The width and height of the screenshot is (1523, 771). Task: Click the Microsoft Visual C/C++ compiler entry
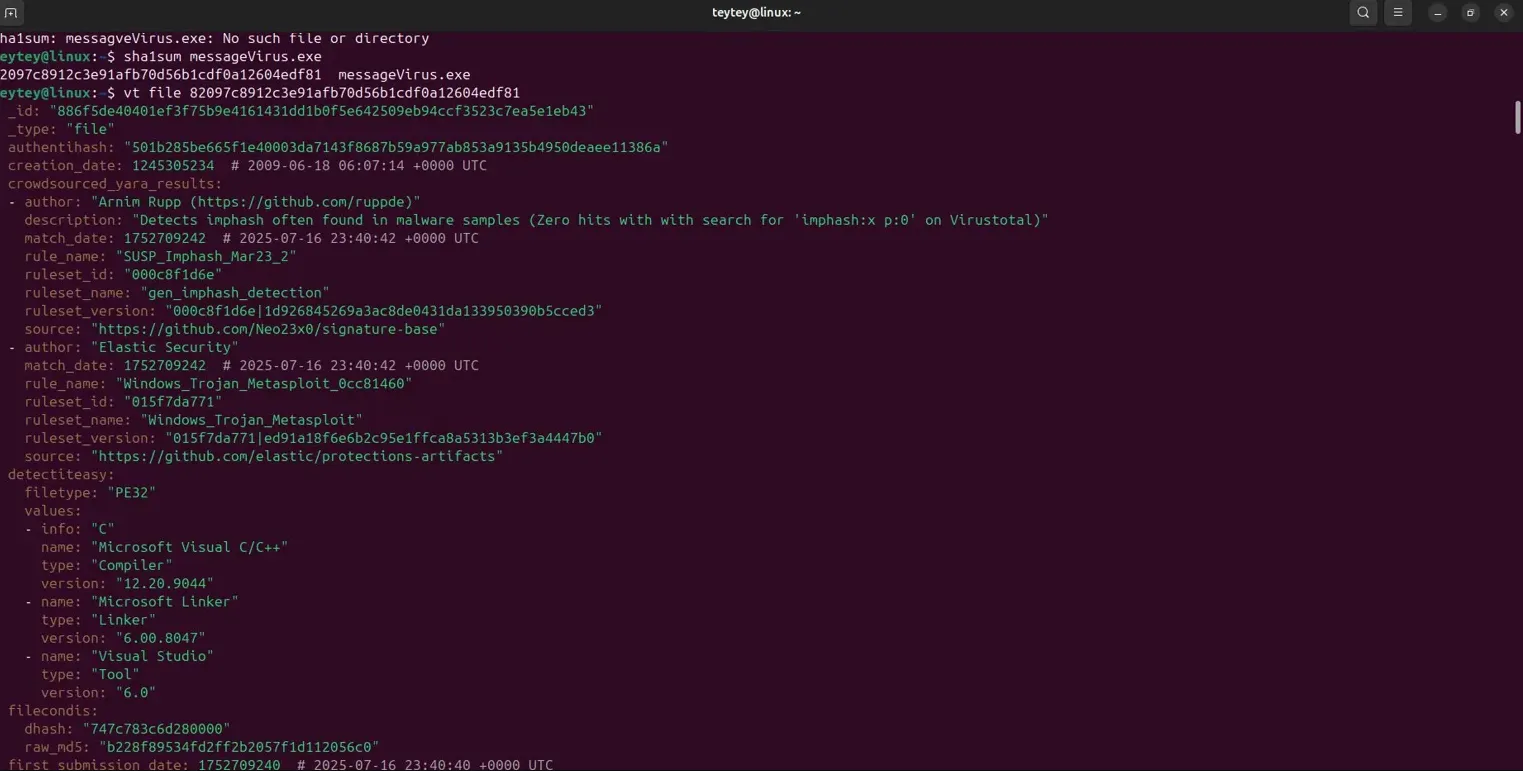(x=190, y=547)
